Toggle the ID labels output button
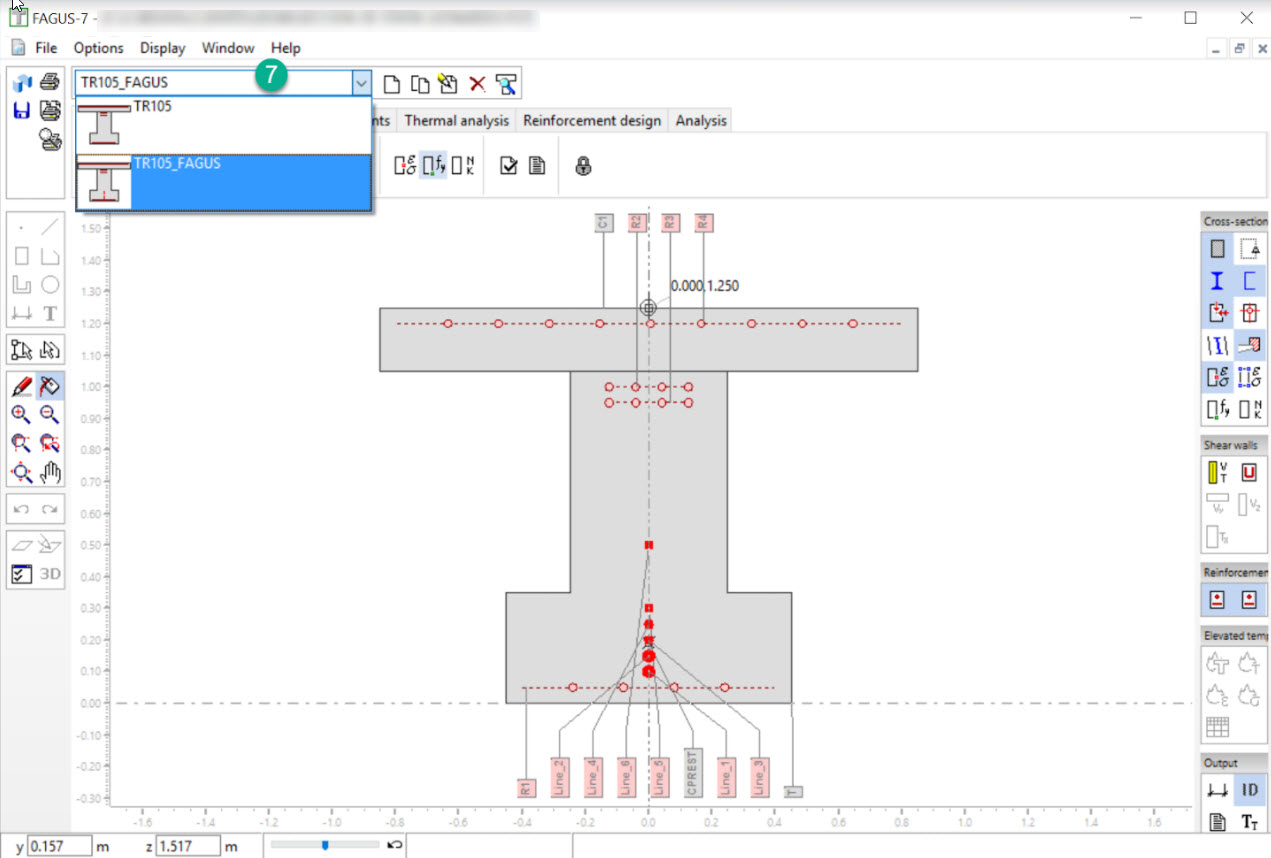This screenshot has height=858, width=1271. [x=1249, y=790]
